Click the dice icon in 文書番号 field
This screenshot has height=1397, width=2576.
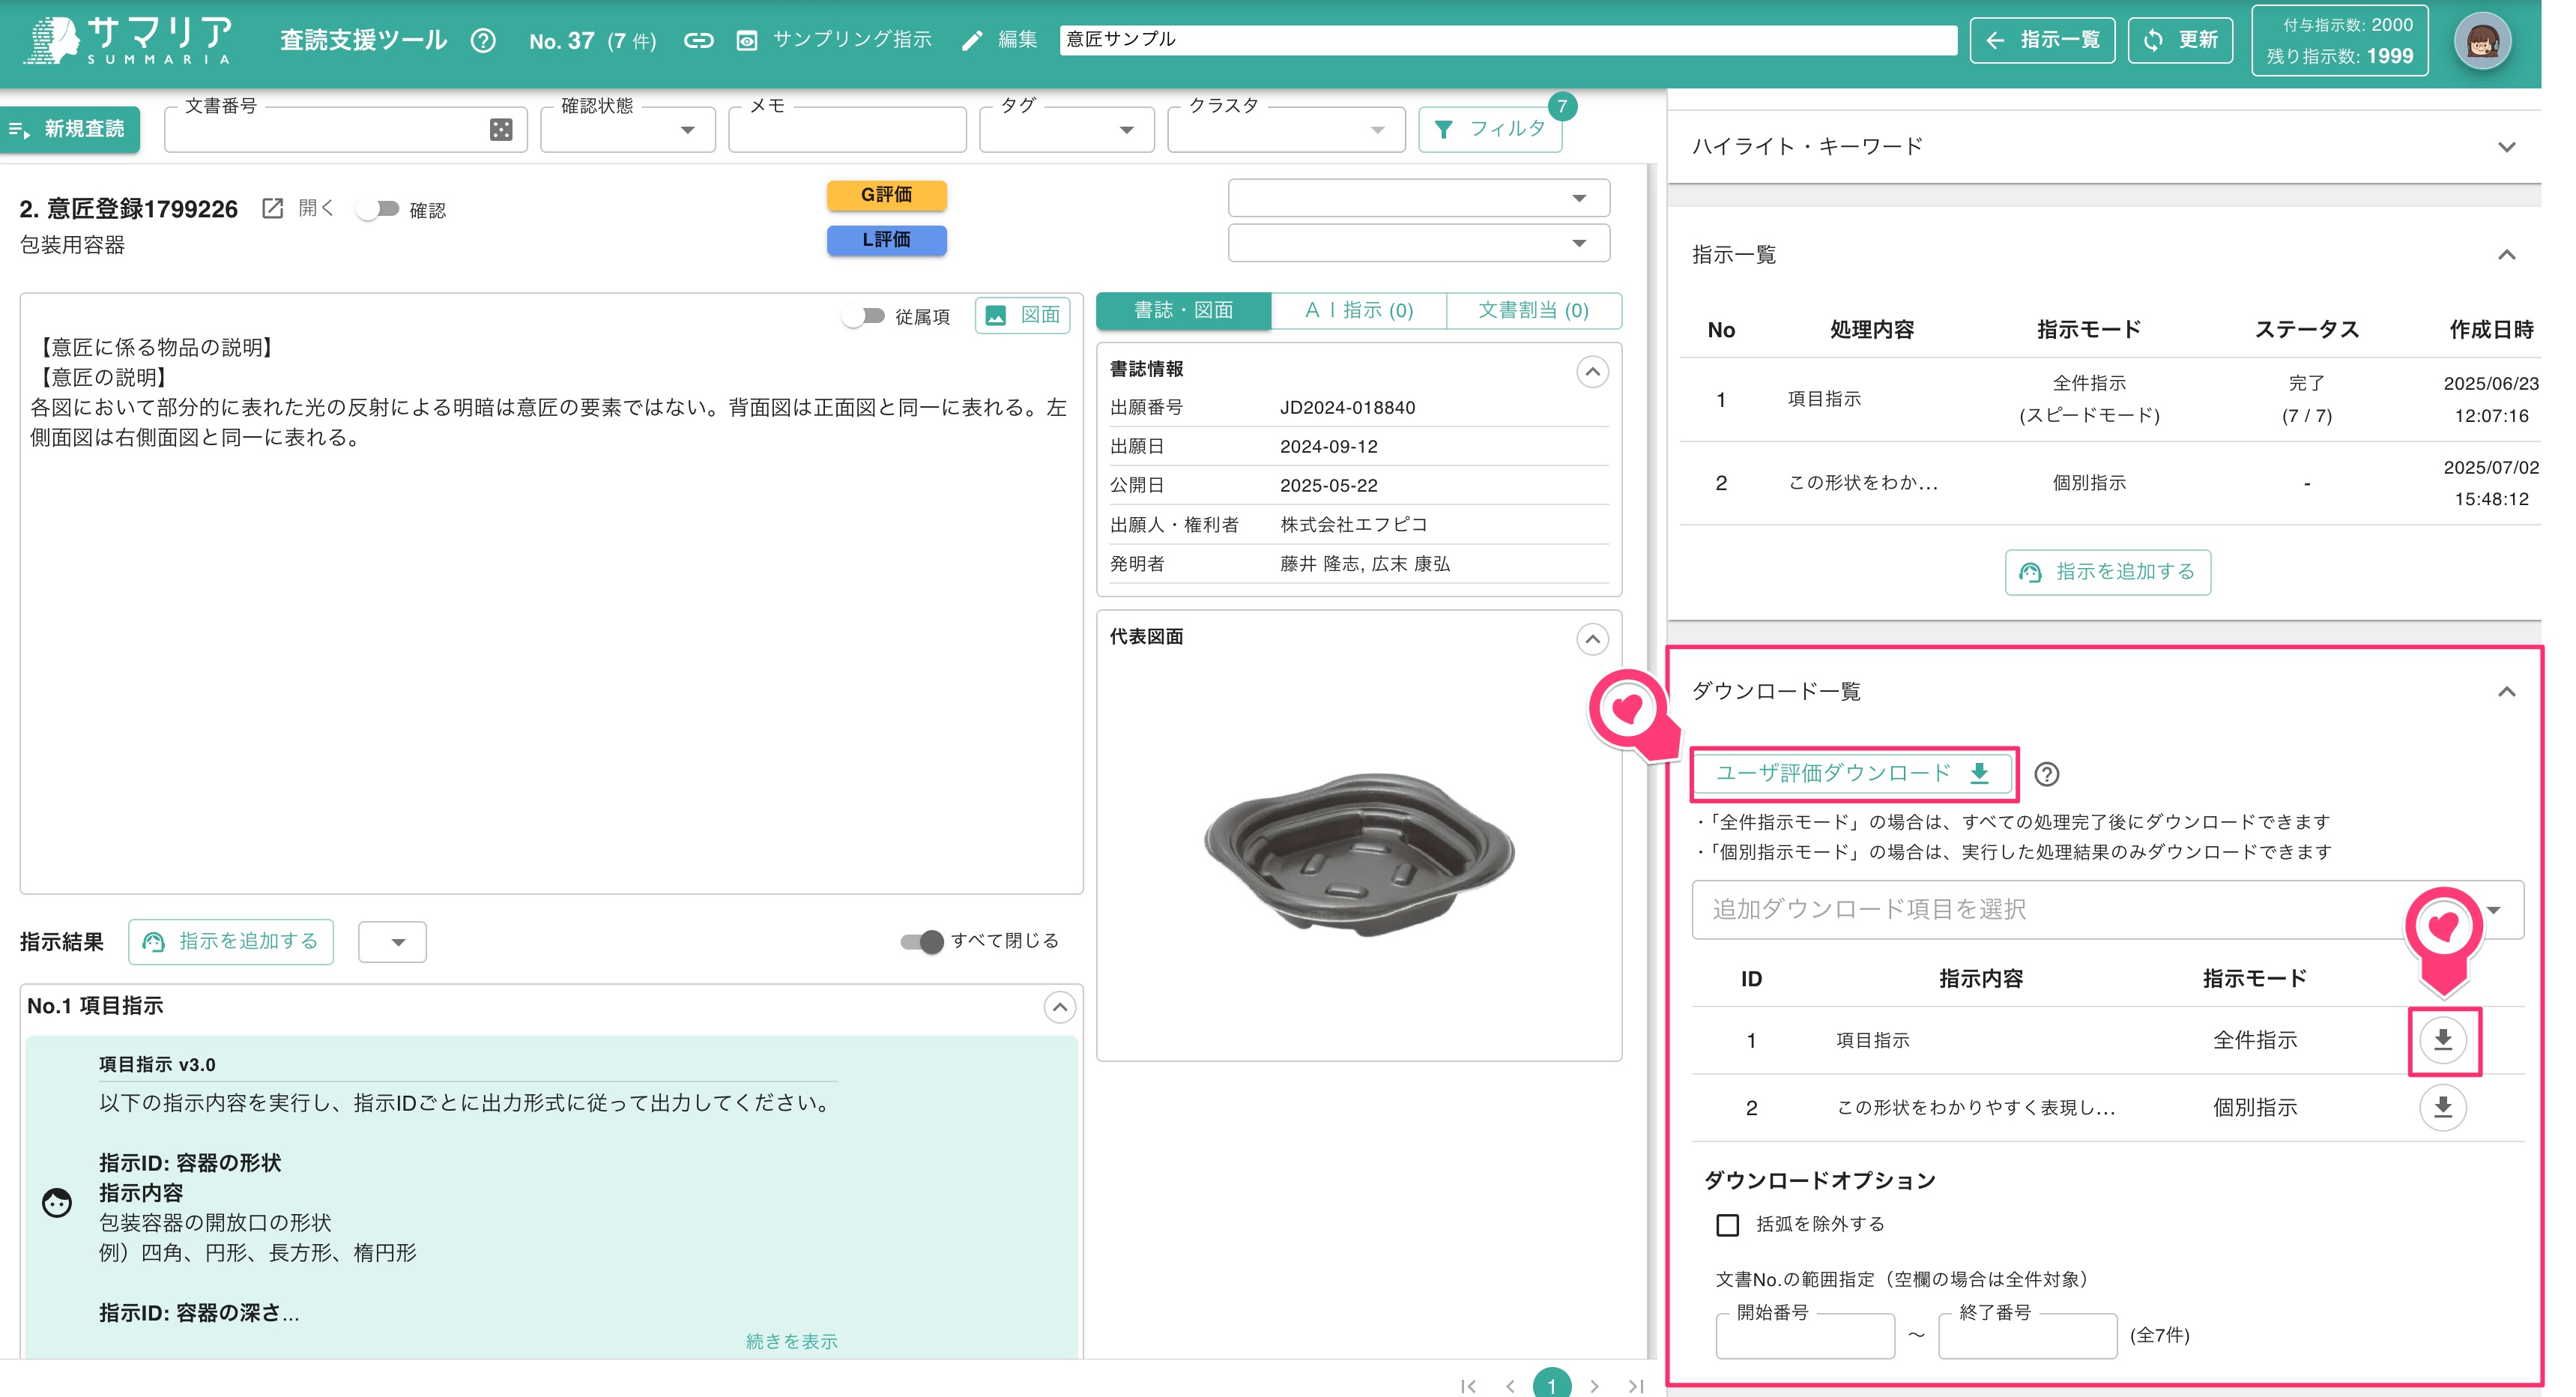click(x=501, y=129)
